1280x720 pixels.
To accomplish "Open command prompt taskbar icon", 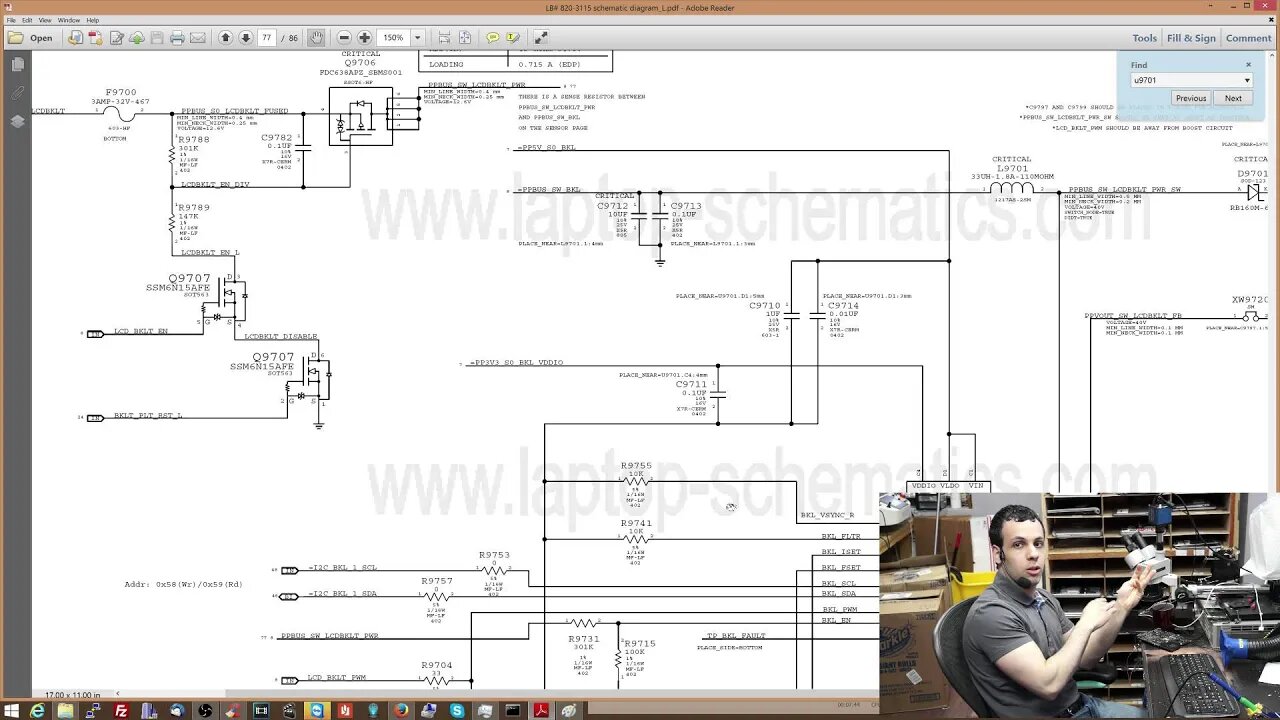I will click(513, 711).
